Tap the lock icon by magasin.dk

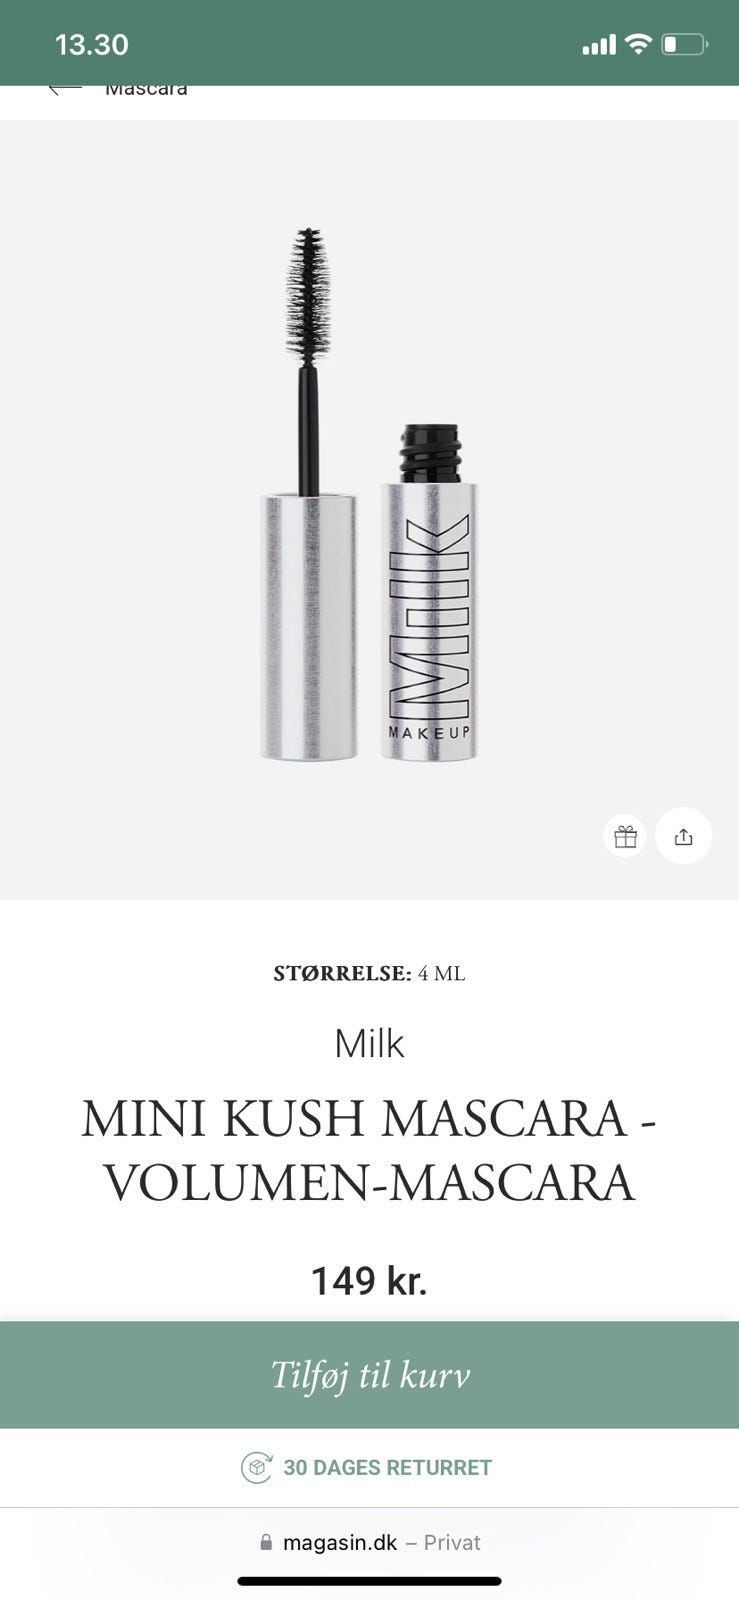coord(266,1543)
